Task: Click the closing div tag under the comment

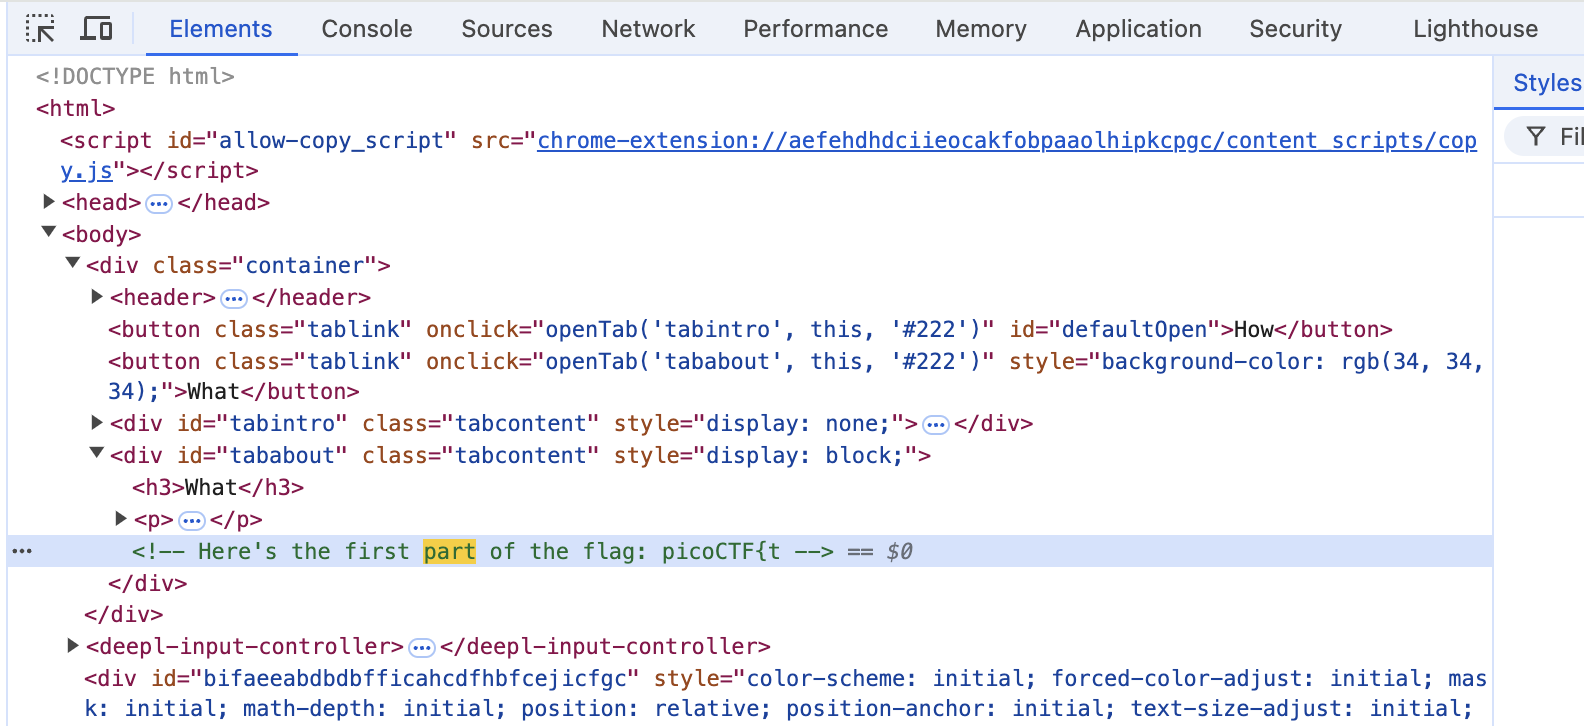Action: (x=147, y=583)
